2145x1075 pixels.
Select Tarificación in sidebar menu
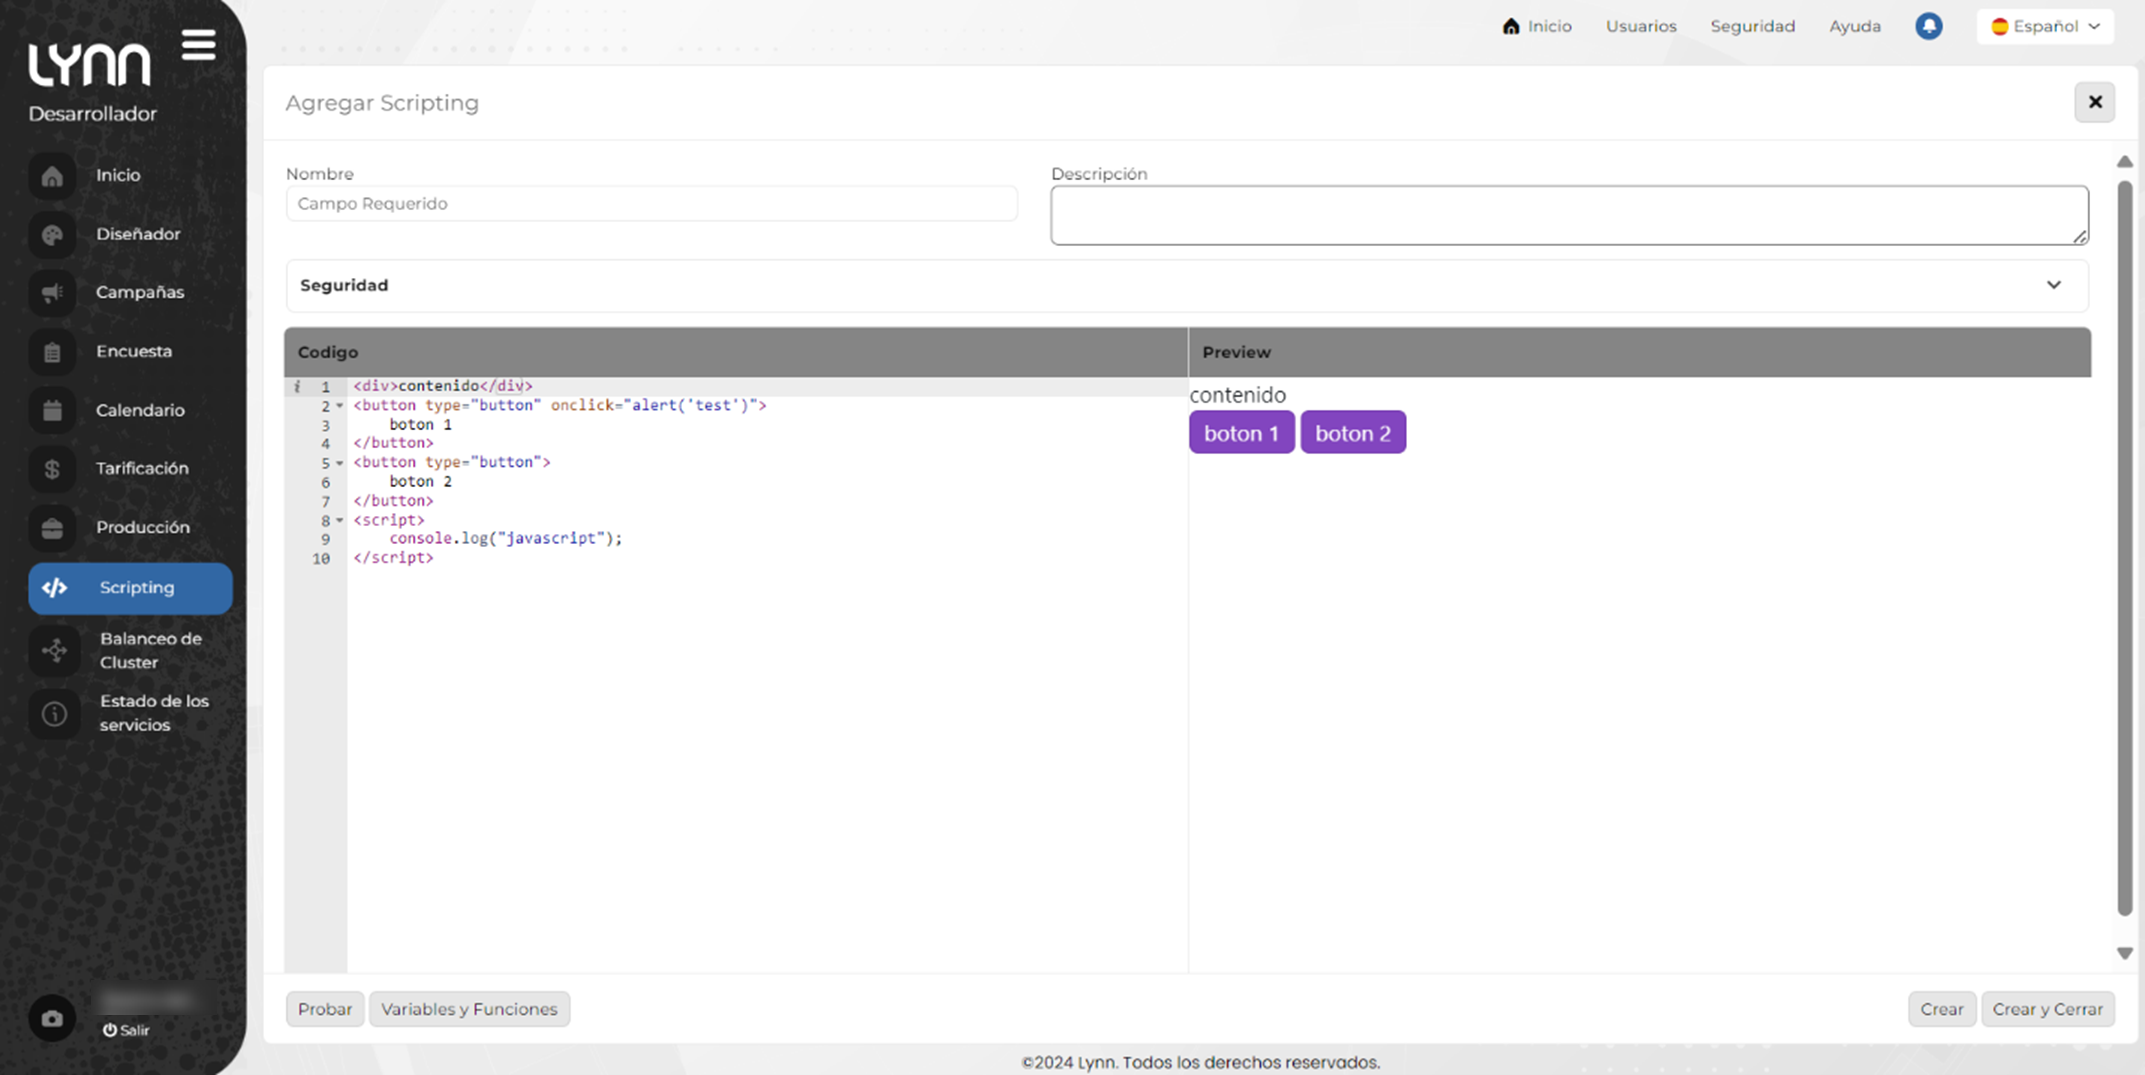pyautogui.click(x=142, y=468)
